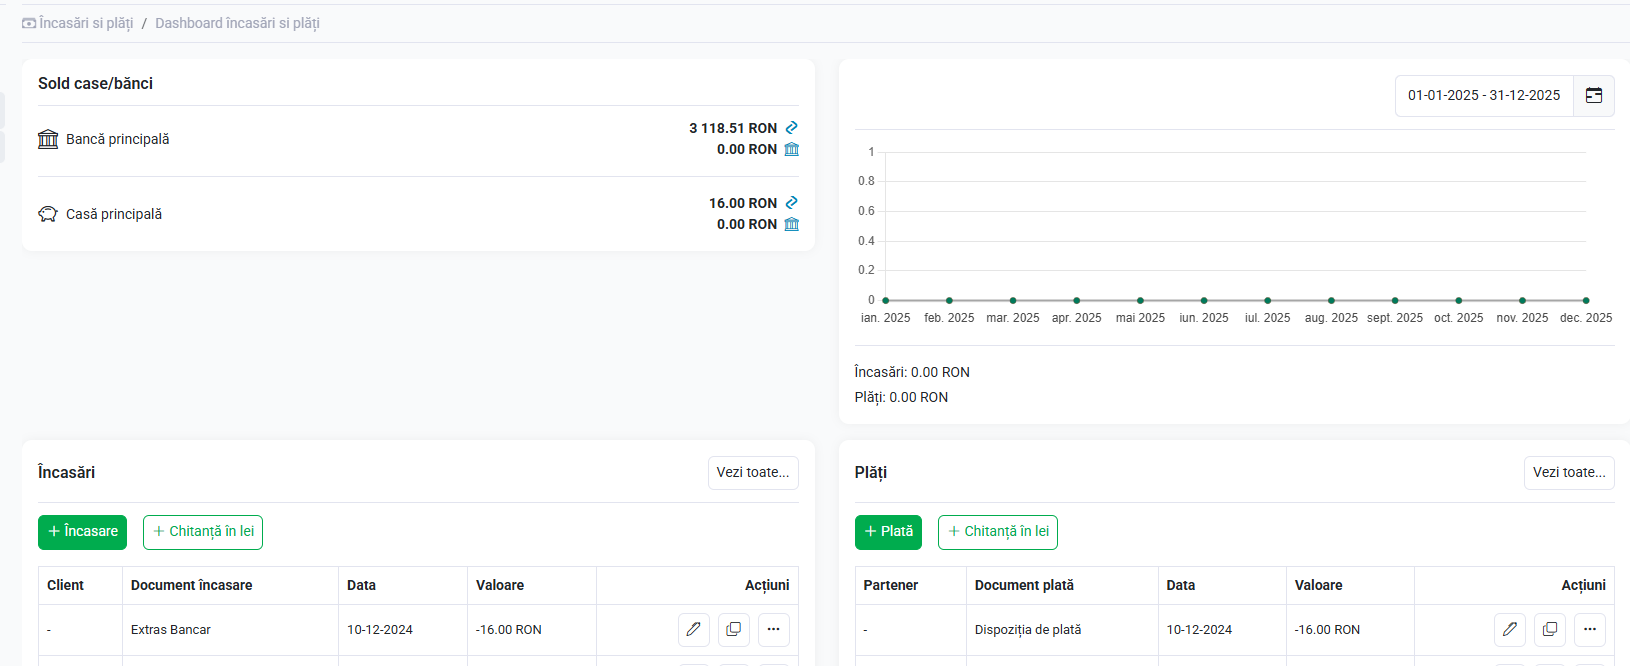
Task: Click the bank icon beside Bancă principală 0.00 RON
Action: [791, 149]
